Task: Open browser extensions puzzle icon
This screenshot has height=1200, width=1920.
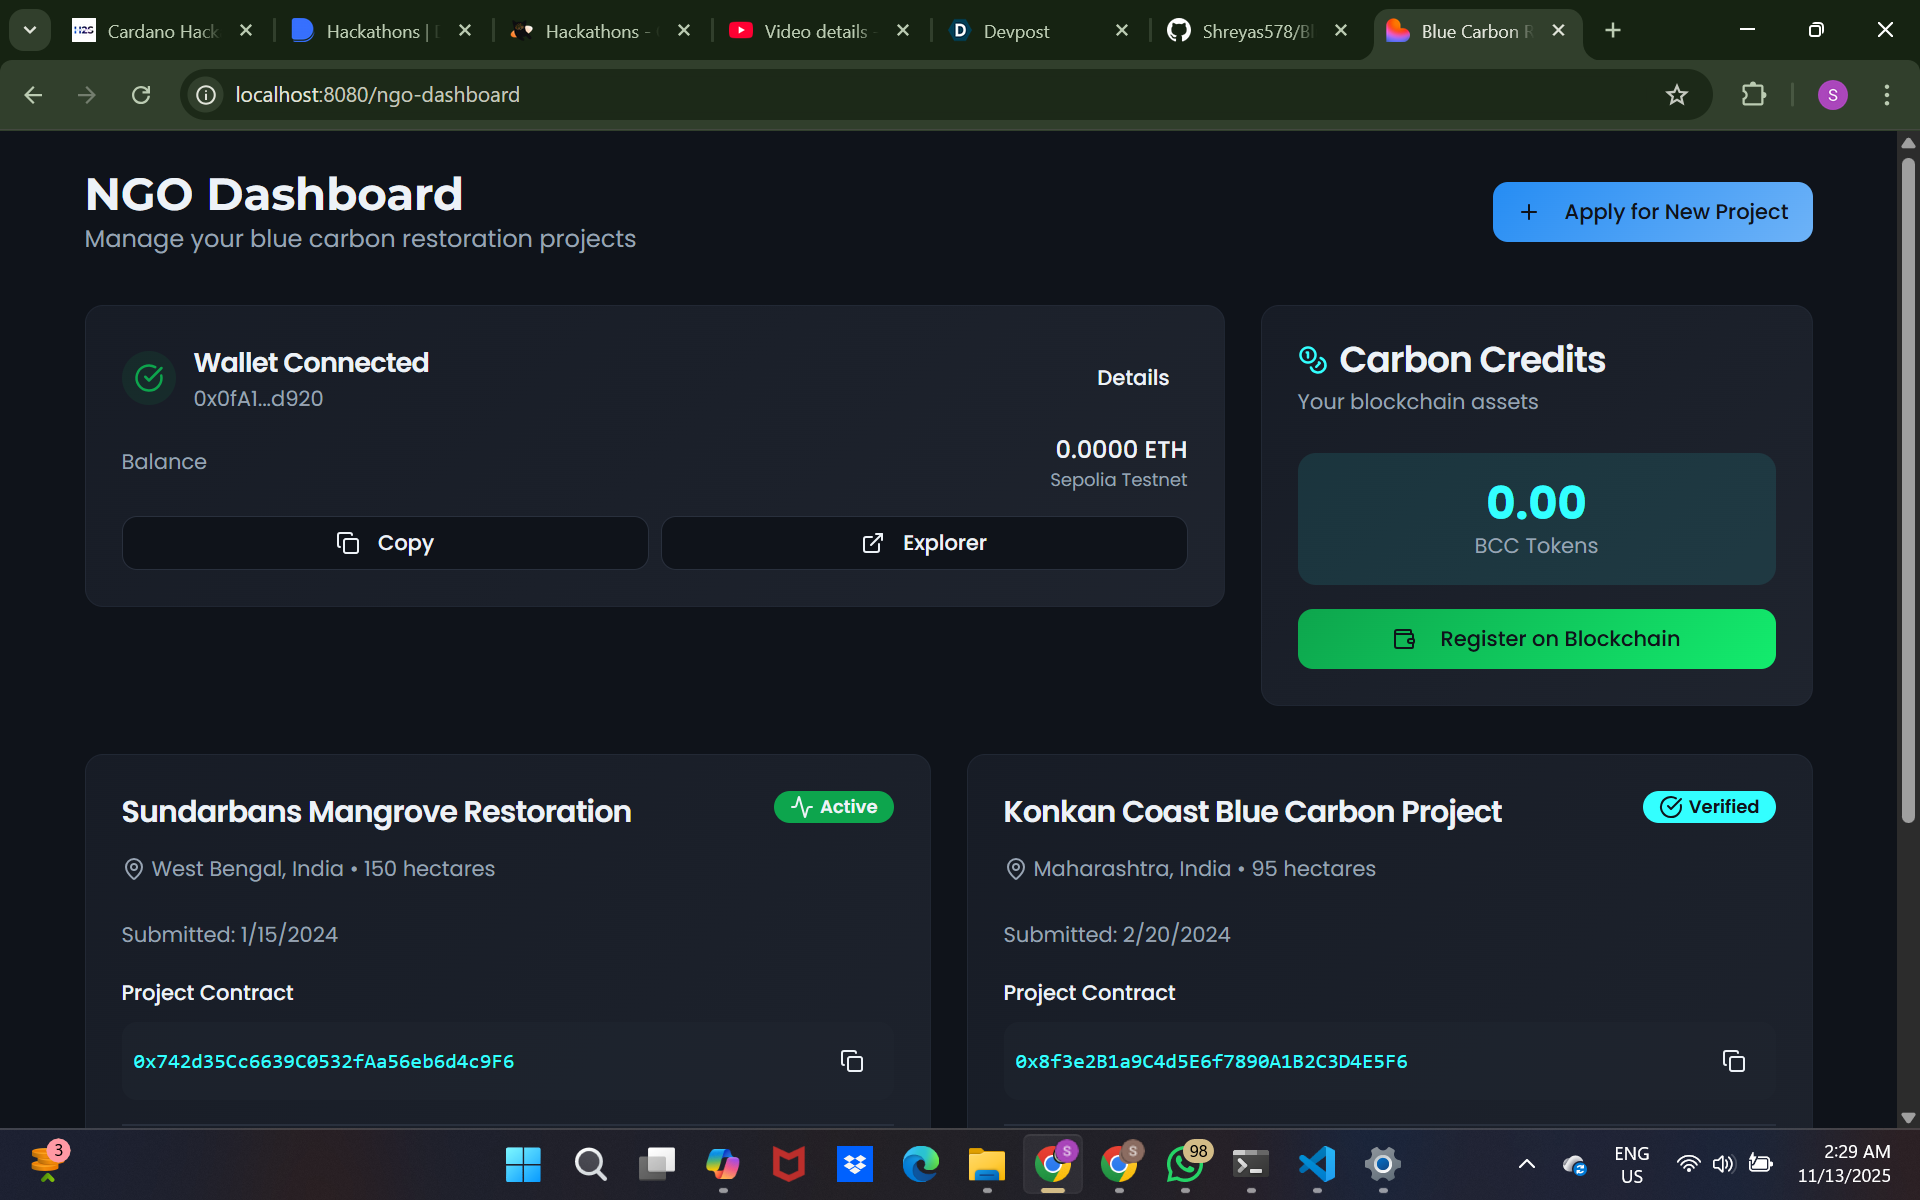Action: pyautogui.click(x=1753, y=95)
